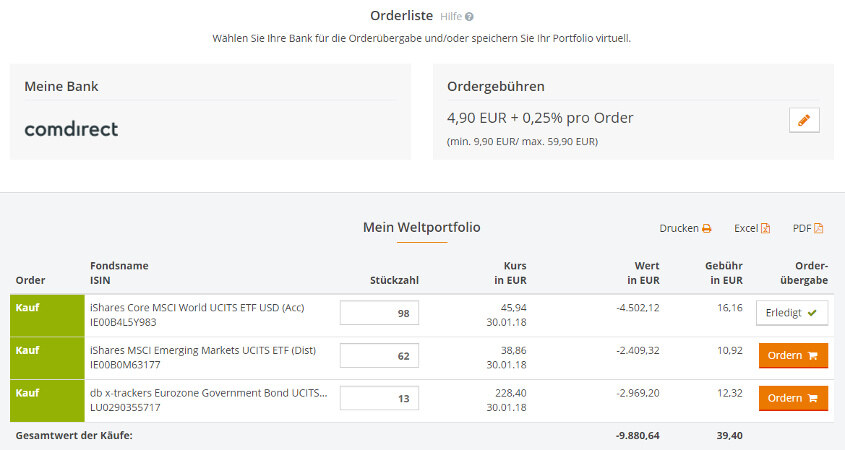Click the Drucken link text
Image resolution: width=845 pixels, height=450 pixels.
tap(679, 229)
